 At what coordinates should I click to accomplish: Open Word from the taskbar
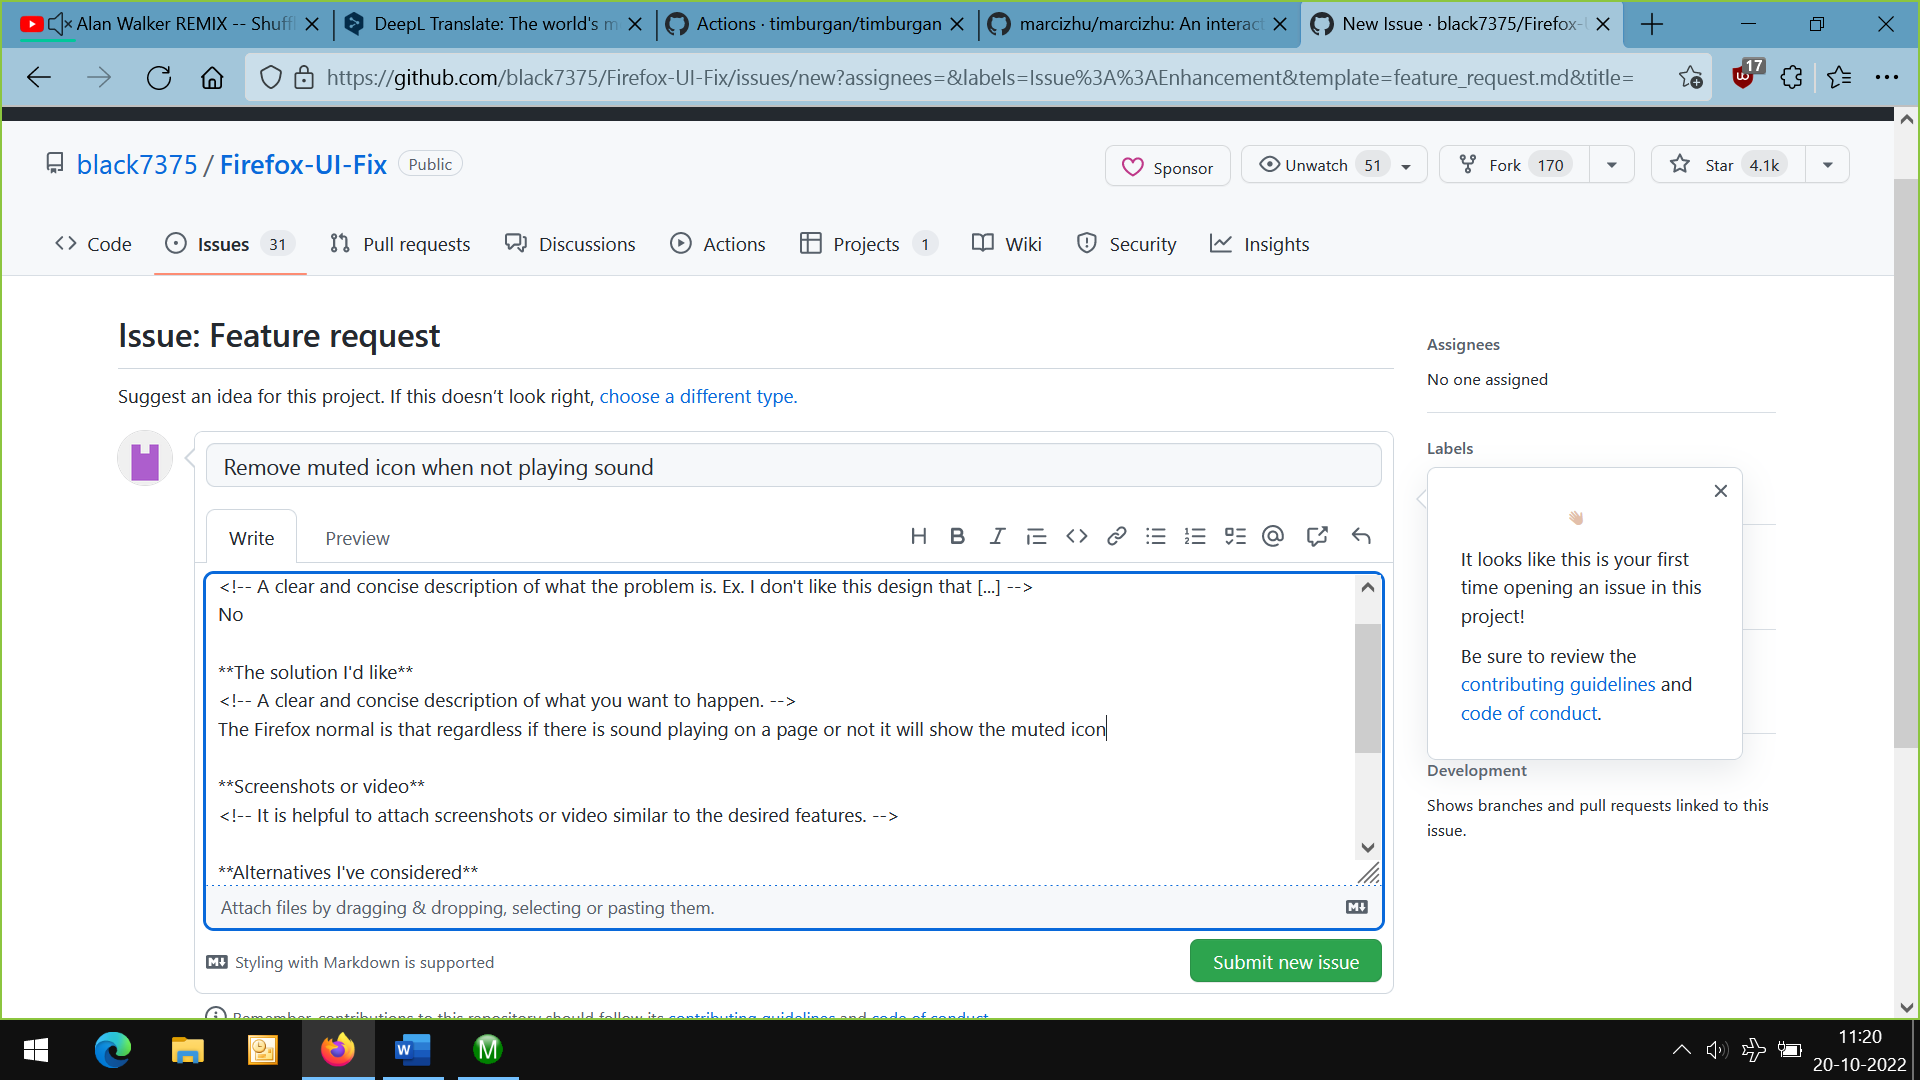click(412, 1050)
